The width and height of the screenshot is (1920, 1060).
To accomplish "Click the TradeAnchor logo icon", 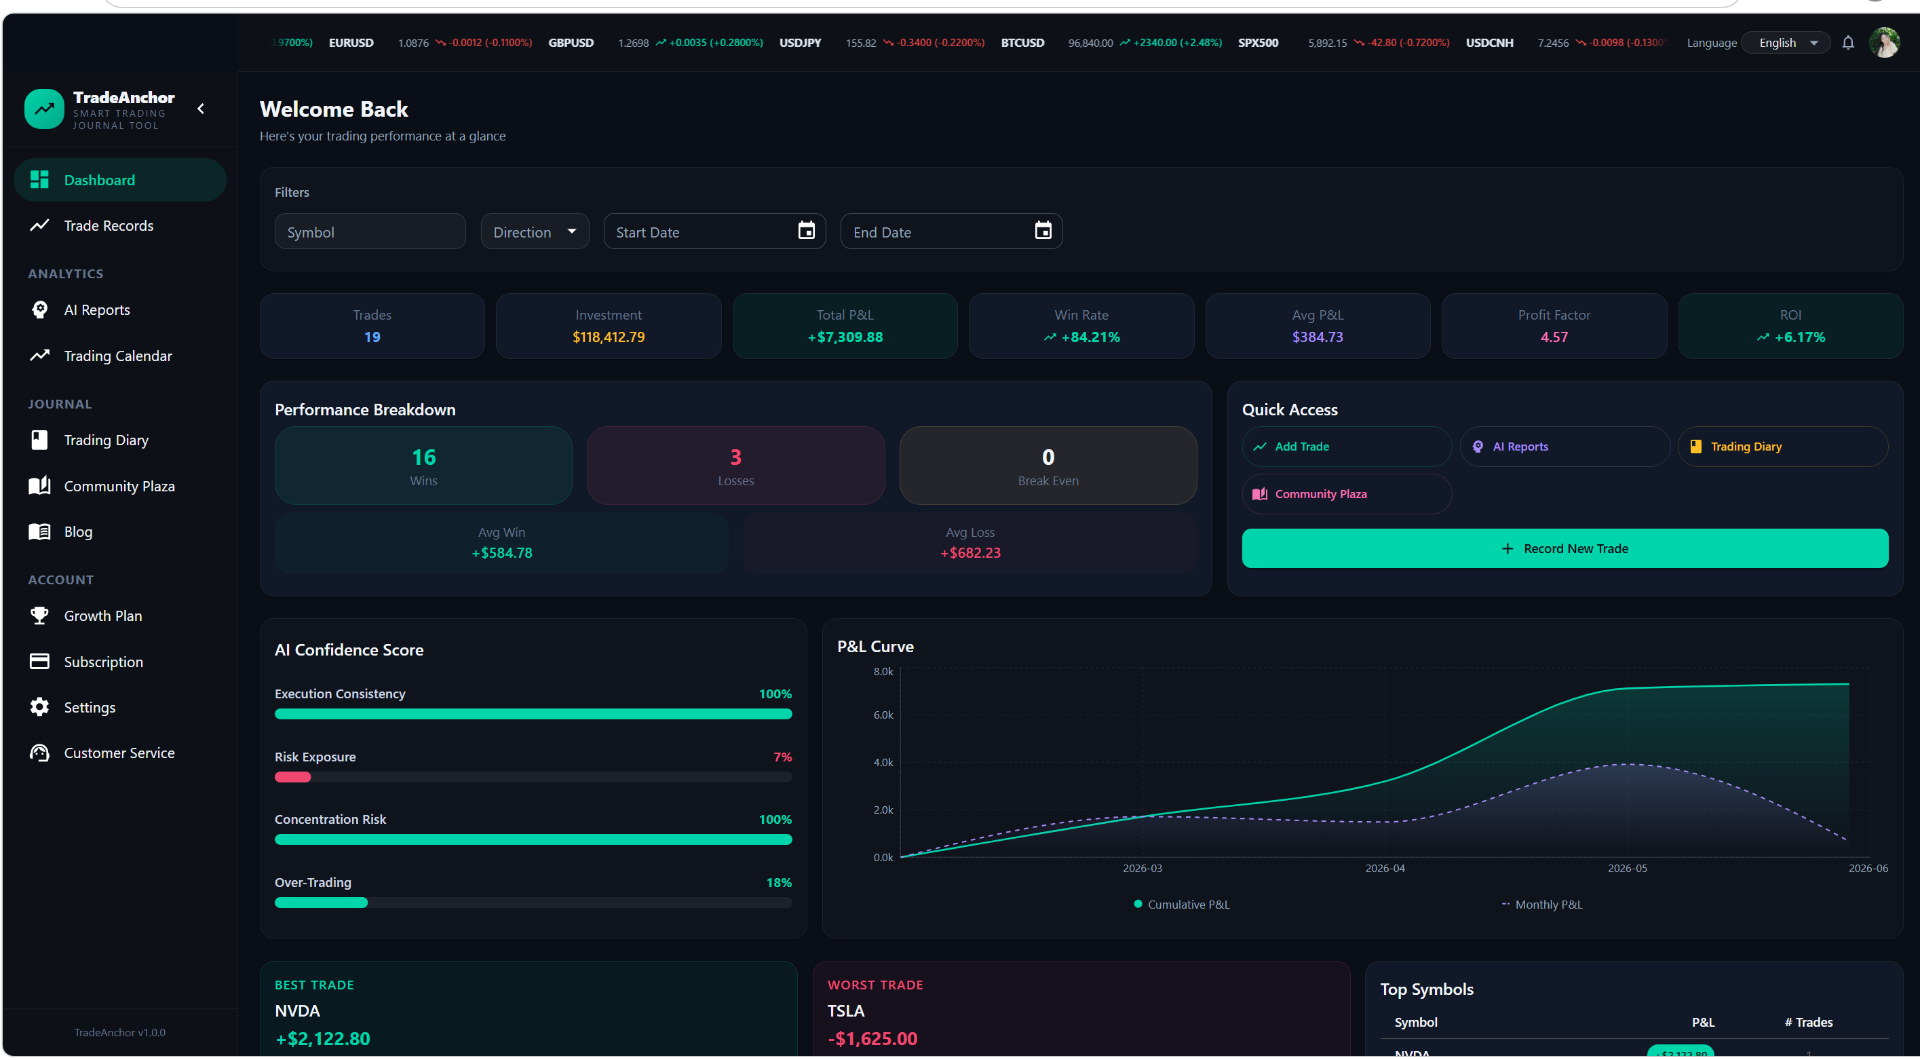I will [x=44, y=109].
